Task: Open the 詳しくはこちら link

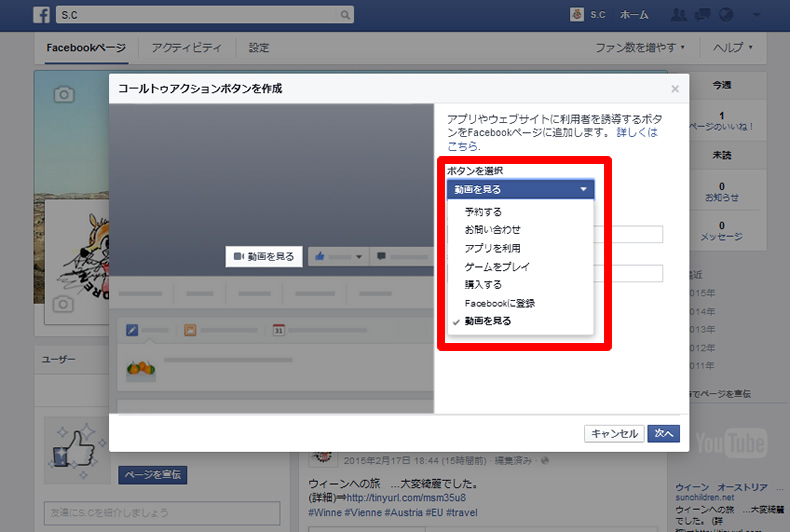Action: (554, 140)
